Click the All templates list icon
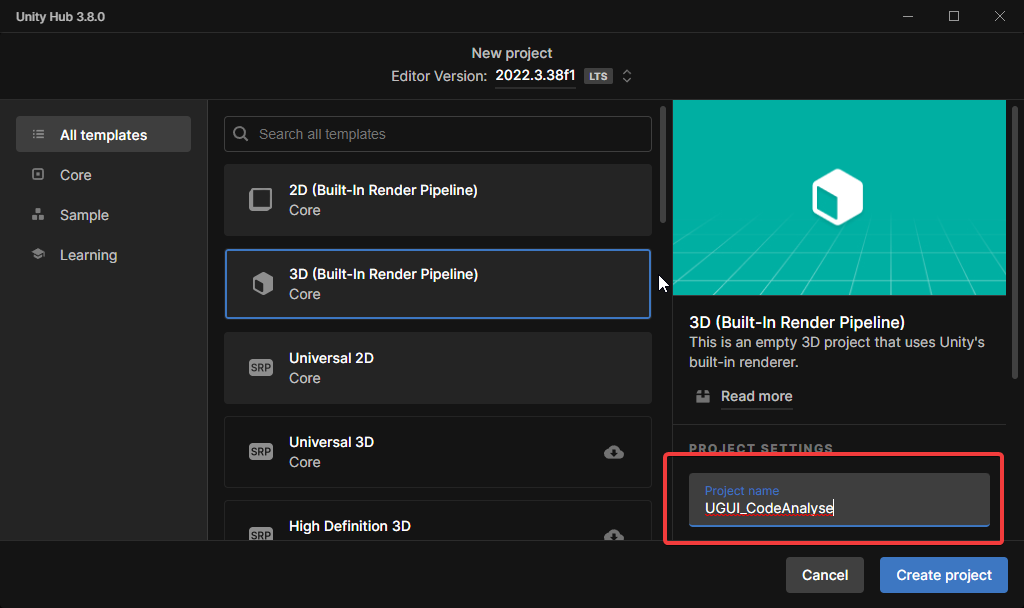Image resolution: width=1024 pixels, height=608 pixels. point(39,135)
